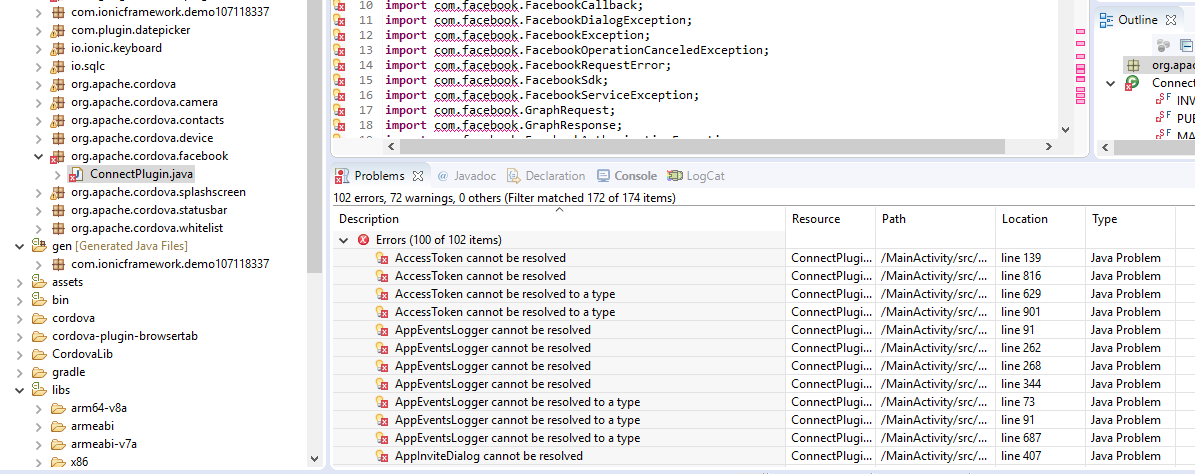Click the ConnectPlugin.java file icon
This screenshot has height=474, width=1195.
click(x=76, y=174)
